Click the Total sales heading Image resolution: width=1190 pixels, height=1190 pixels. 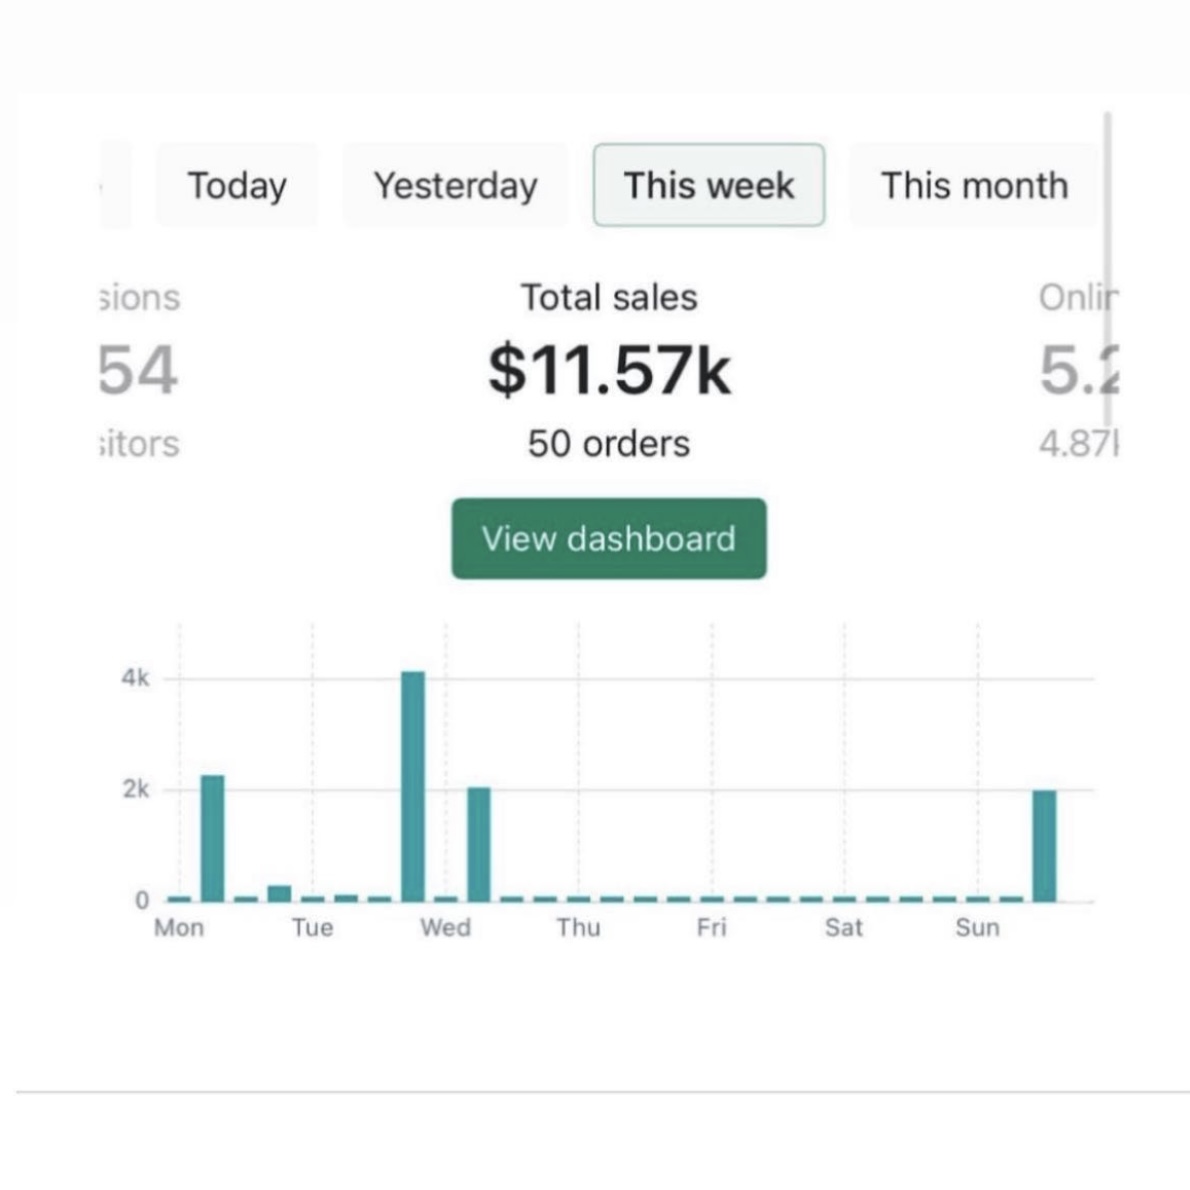click(608, 297)
